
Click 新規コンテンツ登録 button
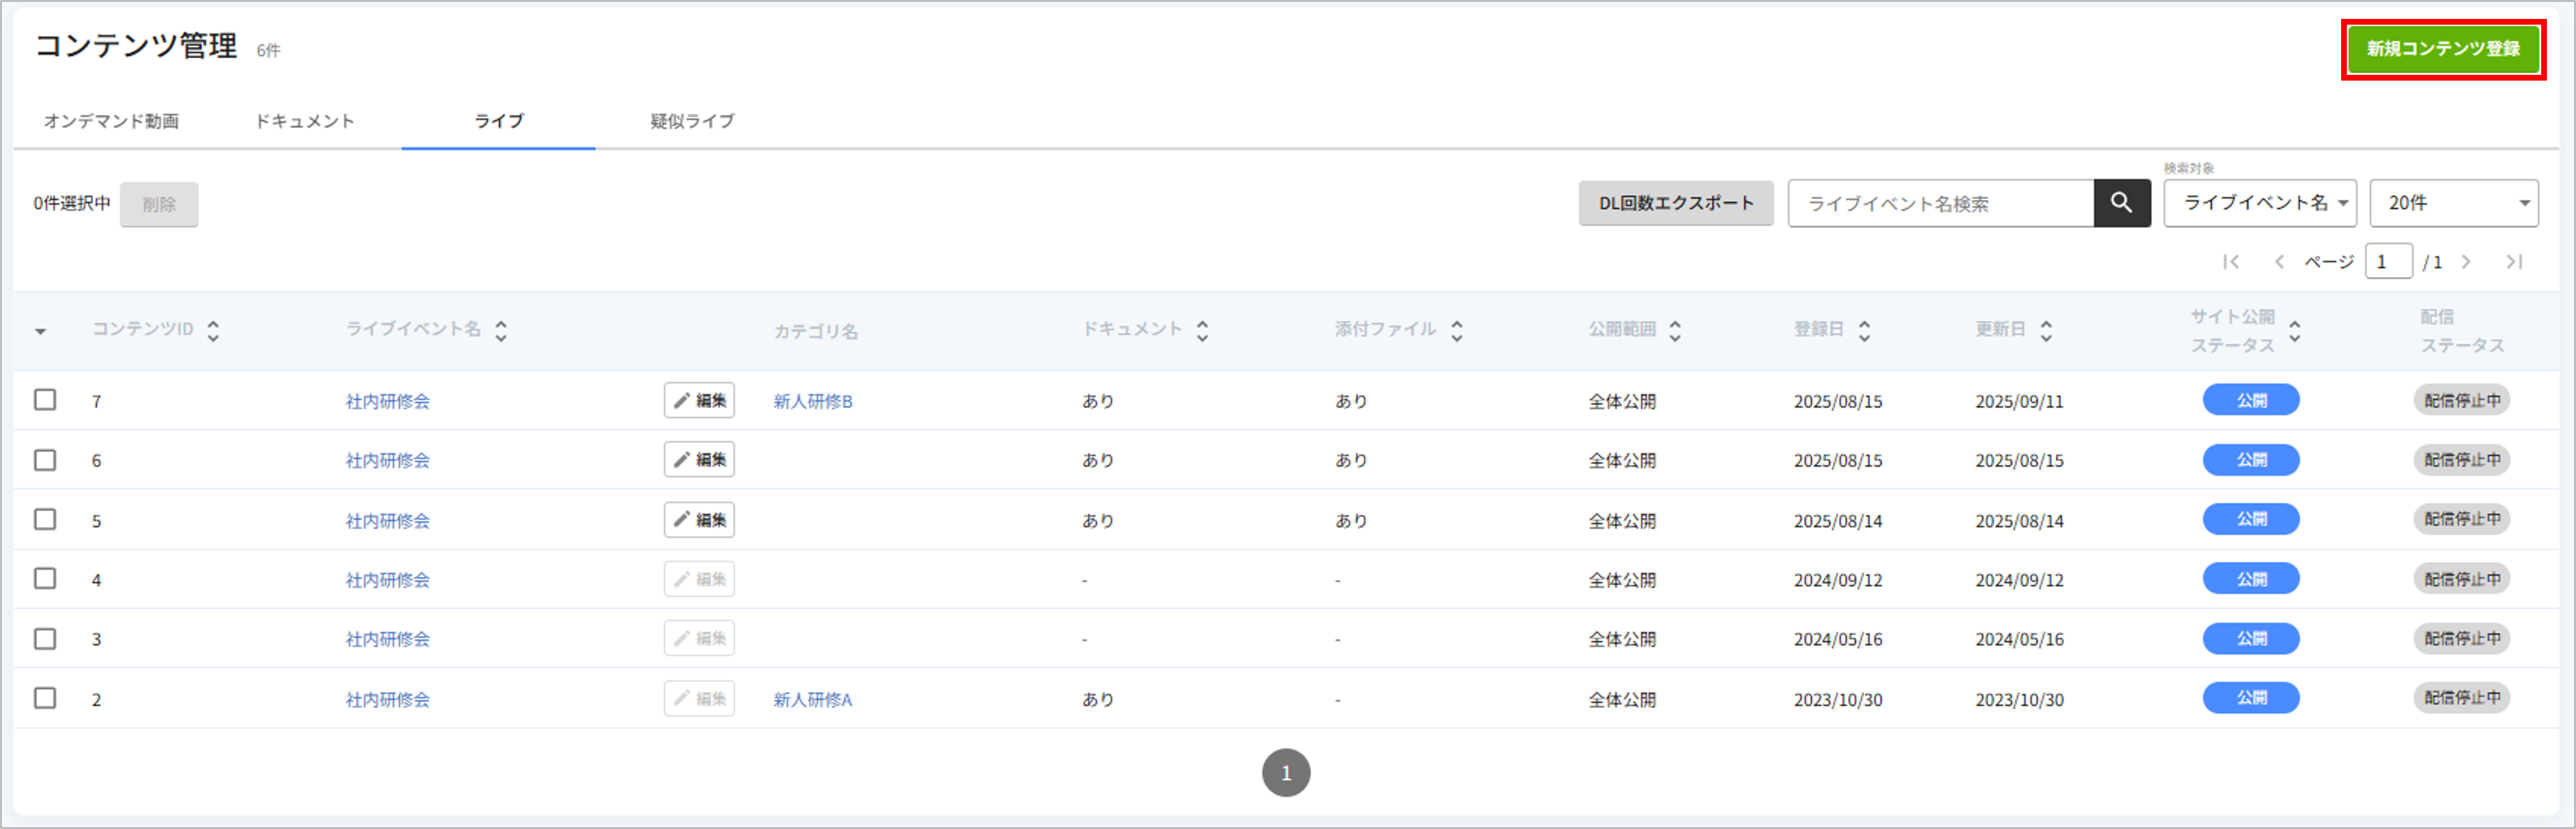2443,49
